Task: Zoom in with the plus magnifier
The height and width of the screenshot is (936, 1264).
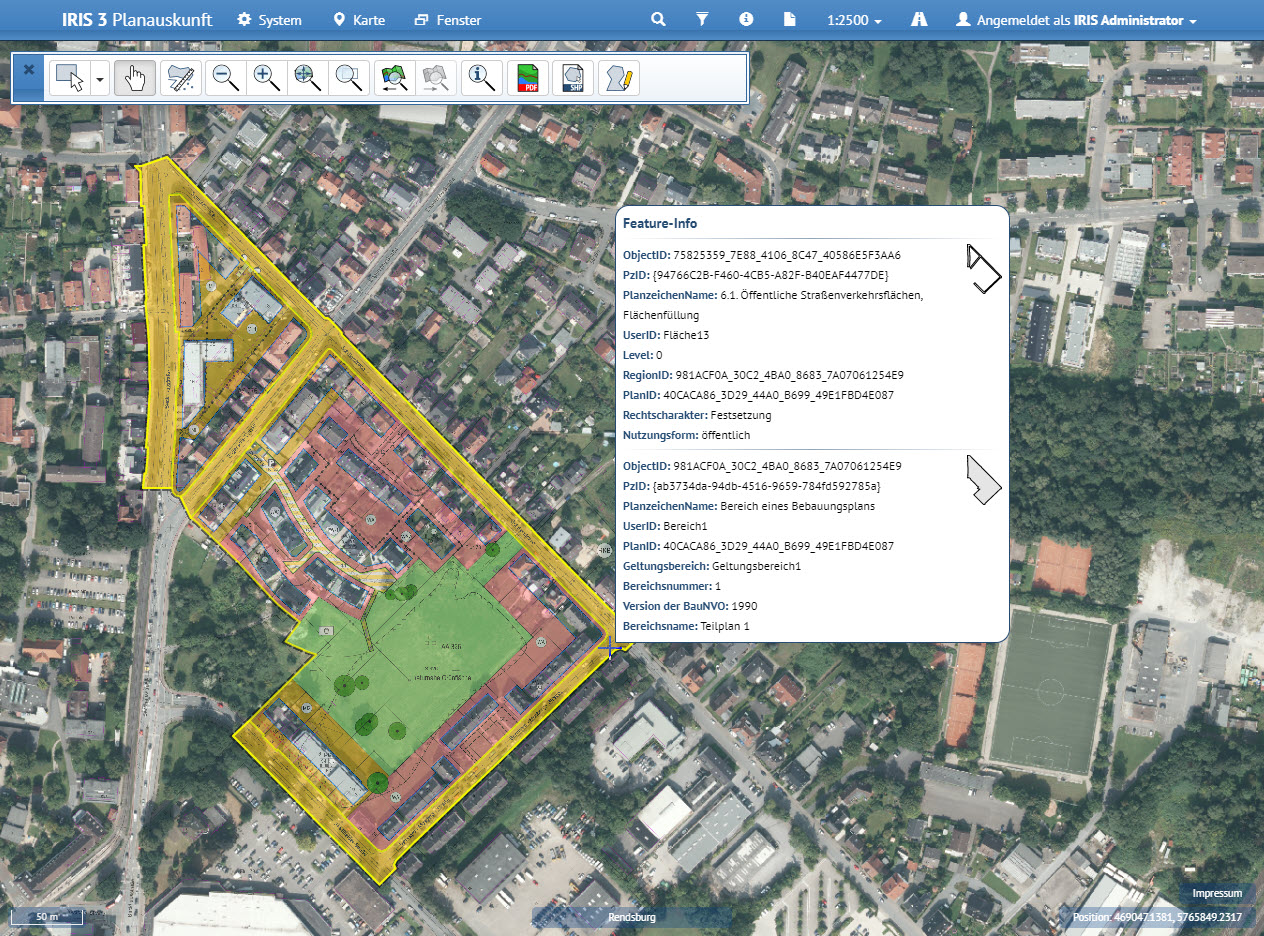Action: coord(267,78)
